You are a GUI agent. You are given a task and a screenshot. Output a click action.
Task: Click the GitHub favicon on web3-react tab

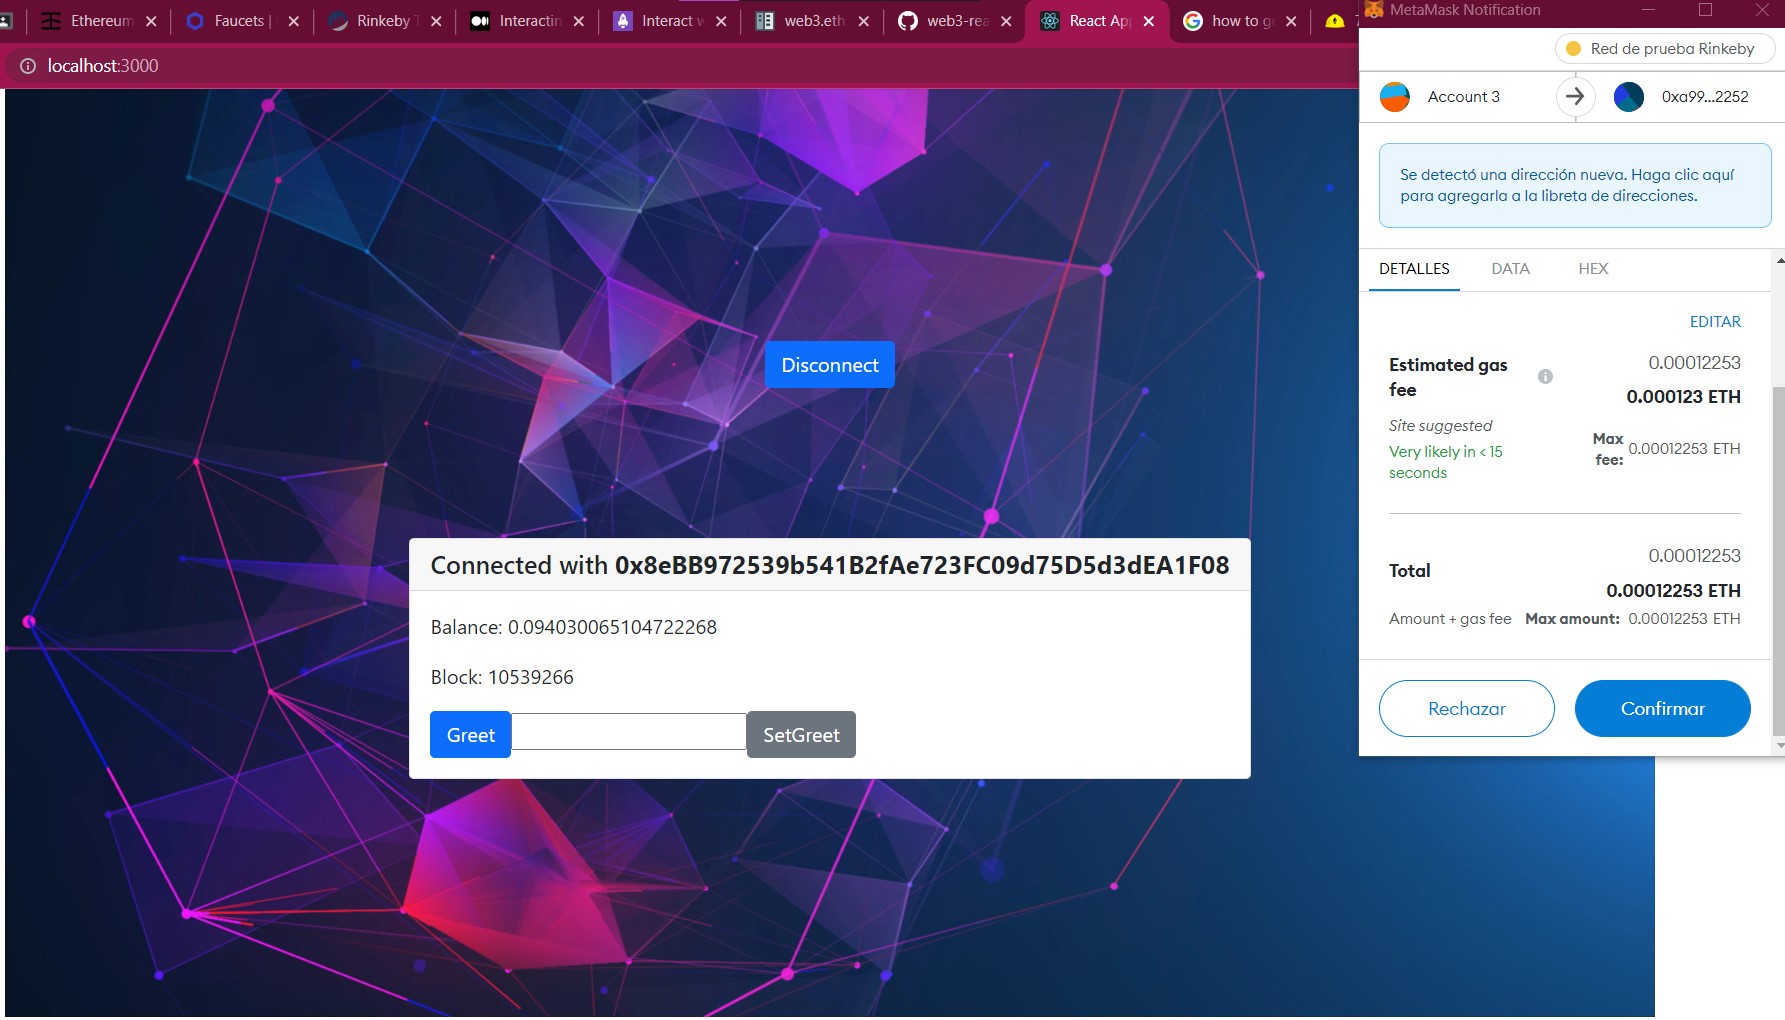[907, 21]
